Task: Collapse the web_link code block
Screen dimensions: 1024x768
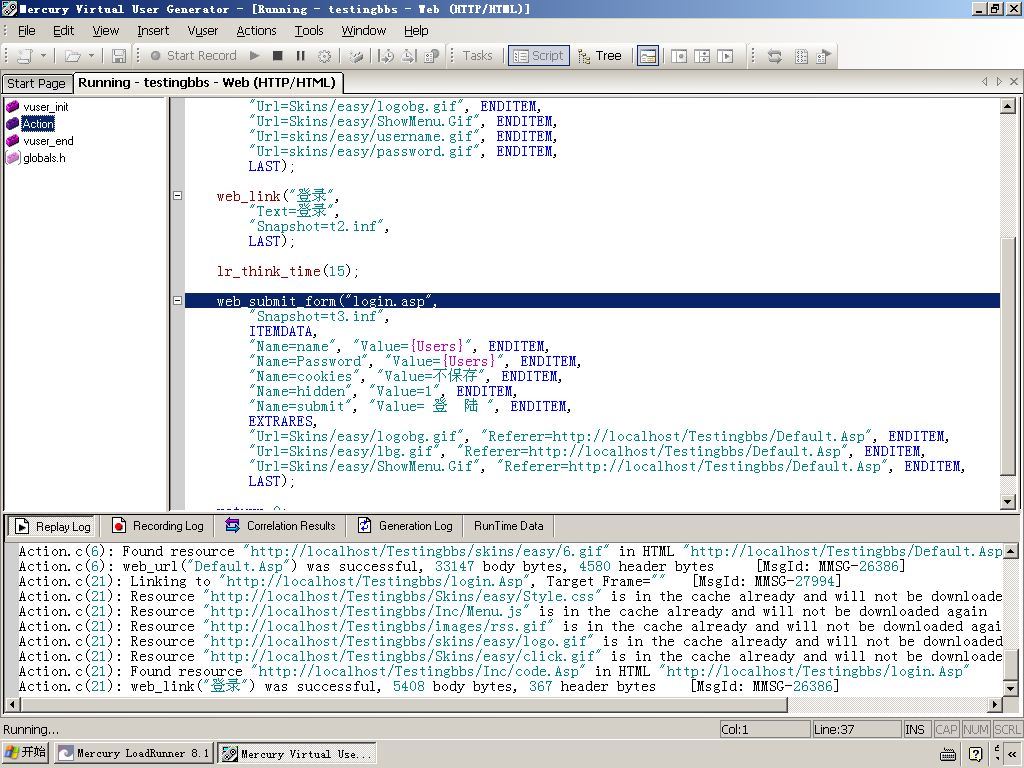Action: pyautogui.click(x=177, y=196)
